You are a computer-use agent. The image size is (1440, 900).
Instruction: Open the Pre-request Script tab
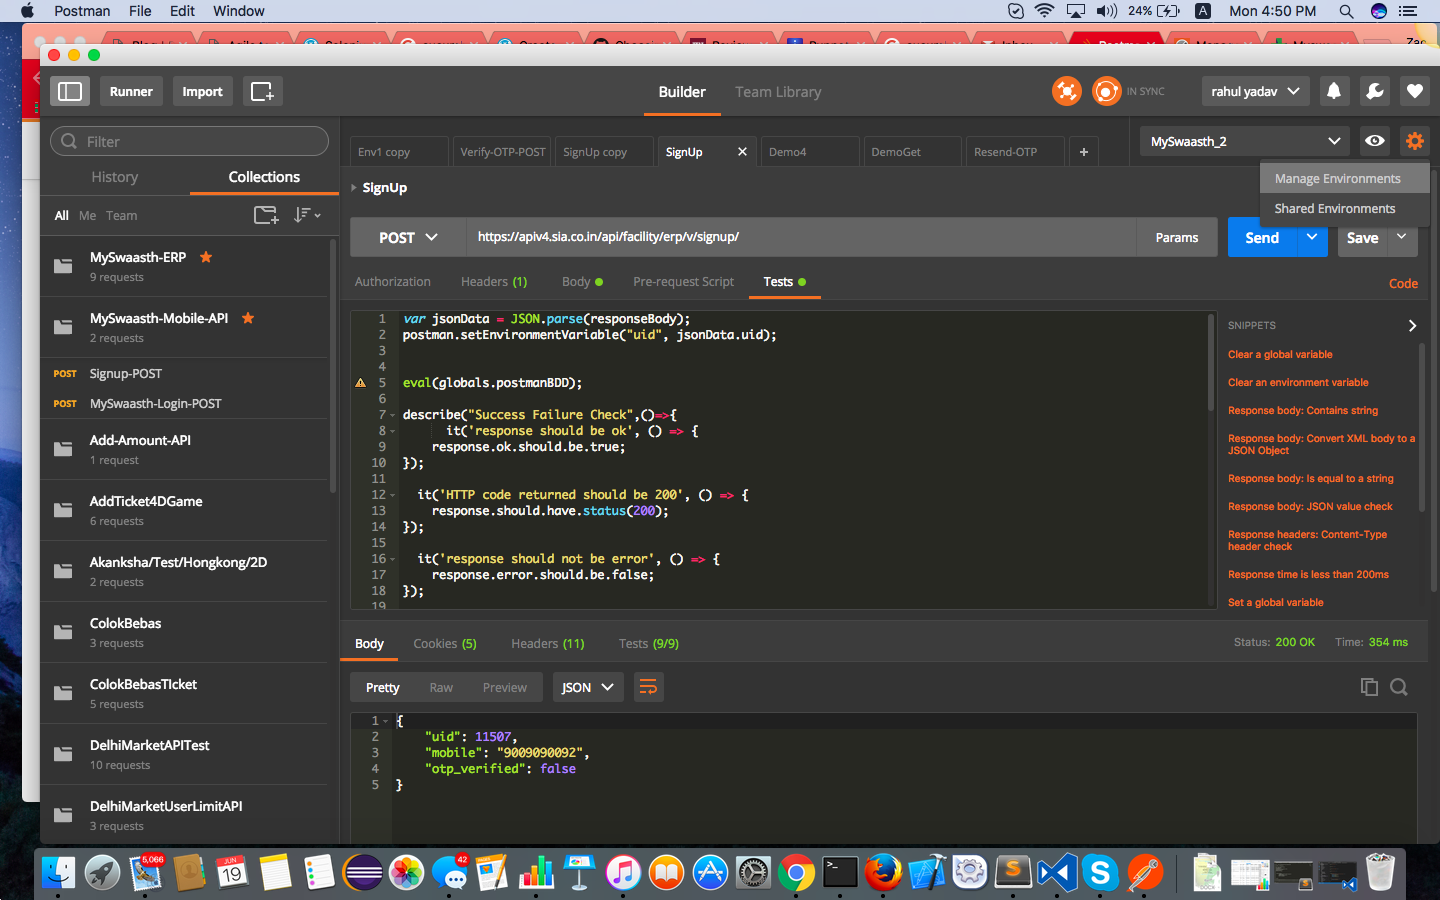pos(684,282)
